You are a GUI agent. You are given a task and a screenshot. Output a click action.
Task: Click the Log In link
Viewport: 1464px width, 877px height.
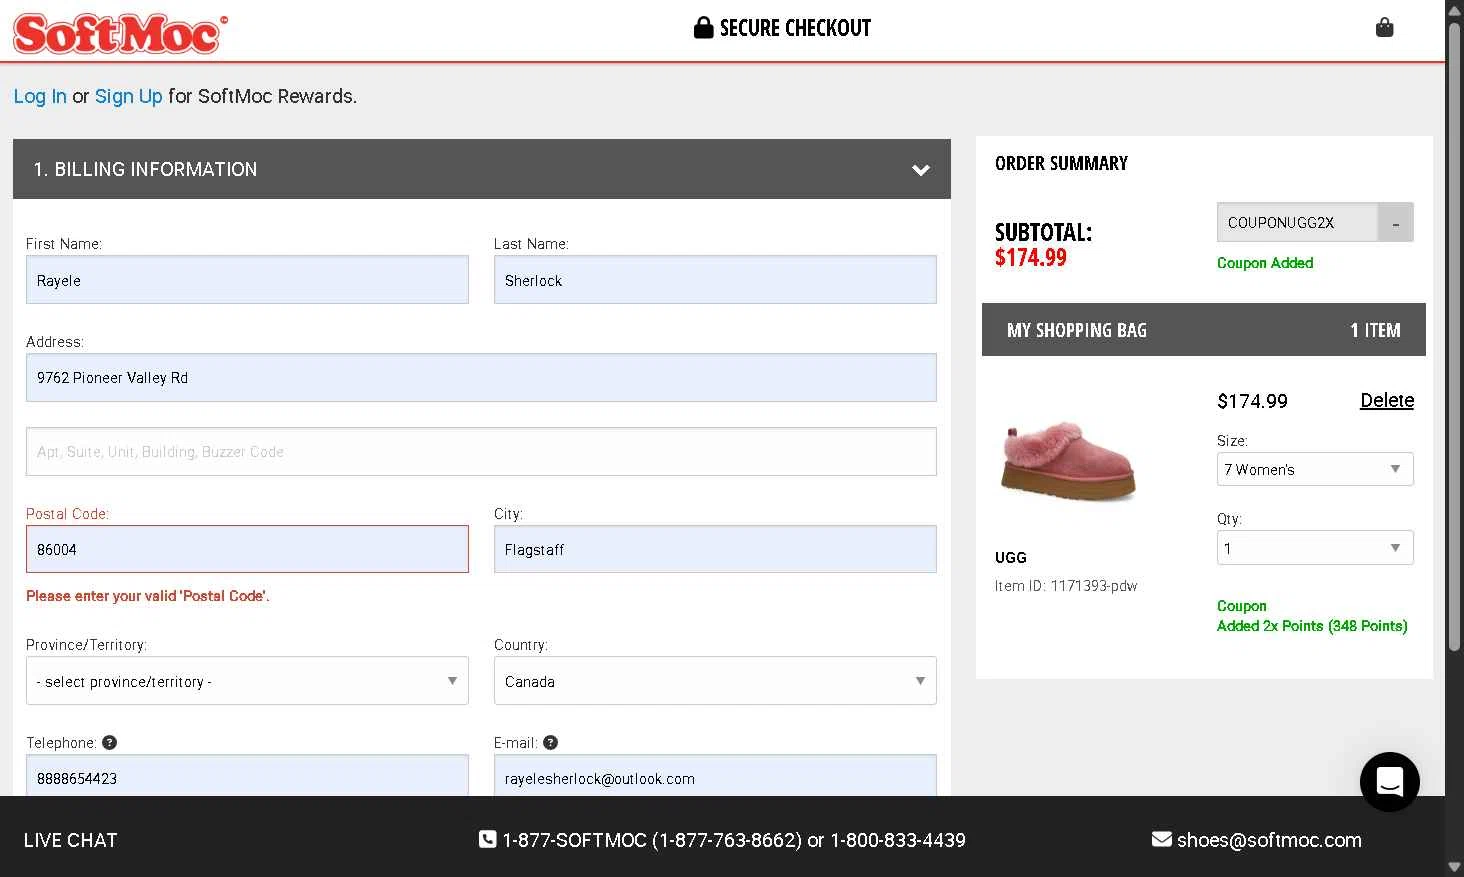point(40,96)
